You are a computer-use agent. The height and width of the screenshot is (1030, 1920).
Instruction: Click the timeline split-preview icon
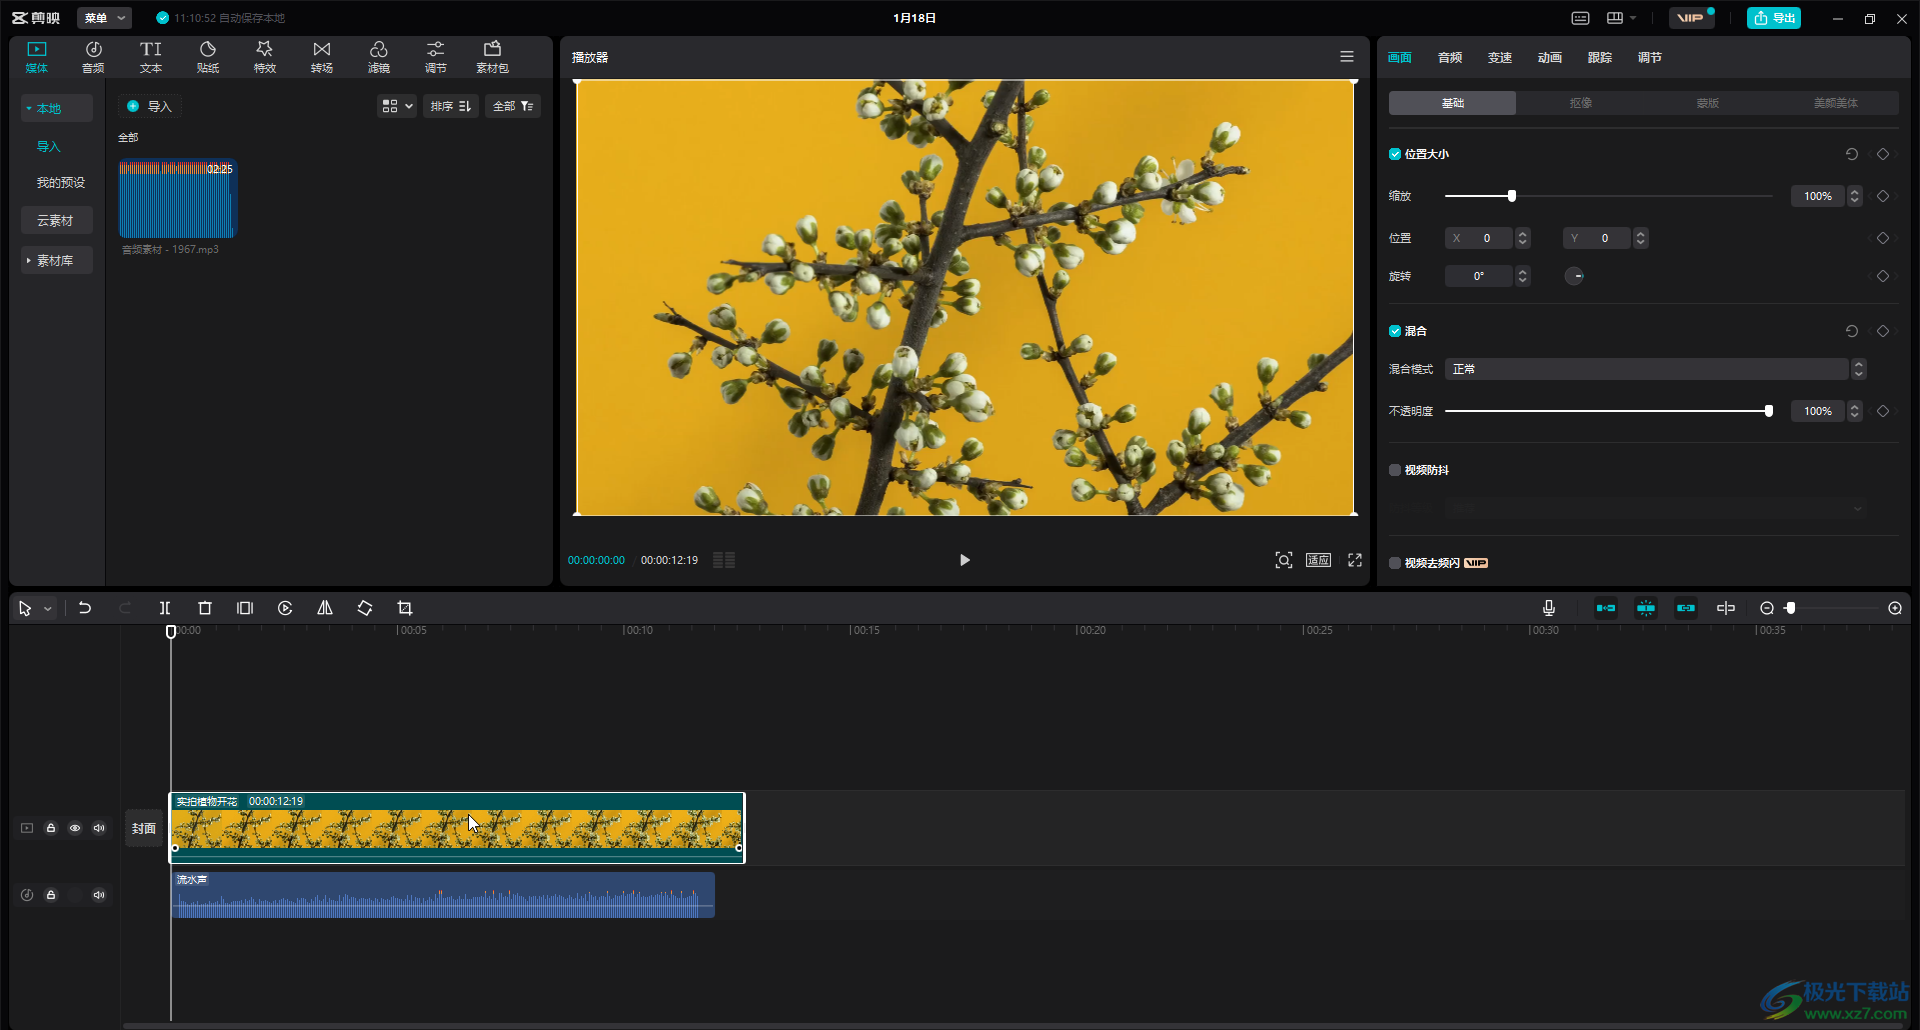(x=1726, y=608)
